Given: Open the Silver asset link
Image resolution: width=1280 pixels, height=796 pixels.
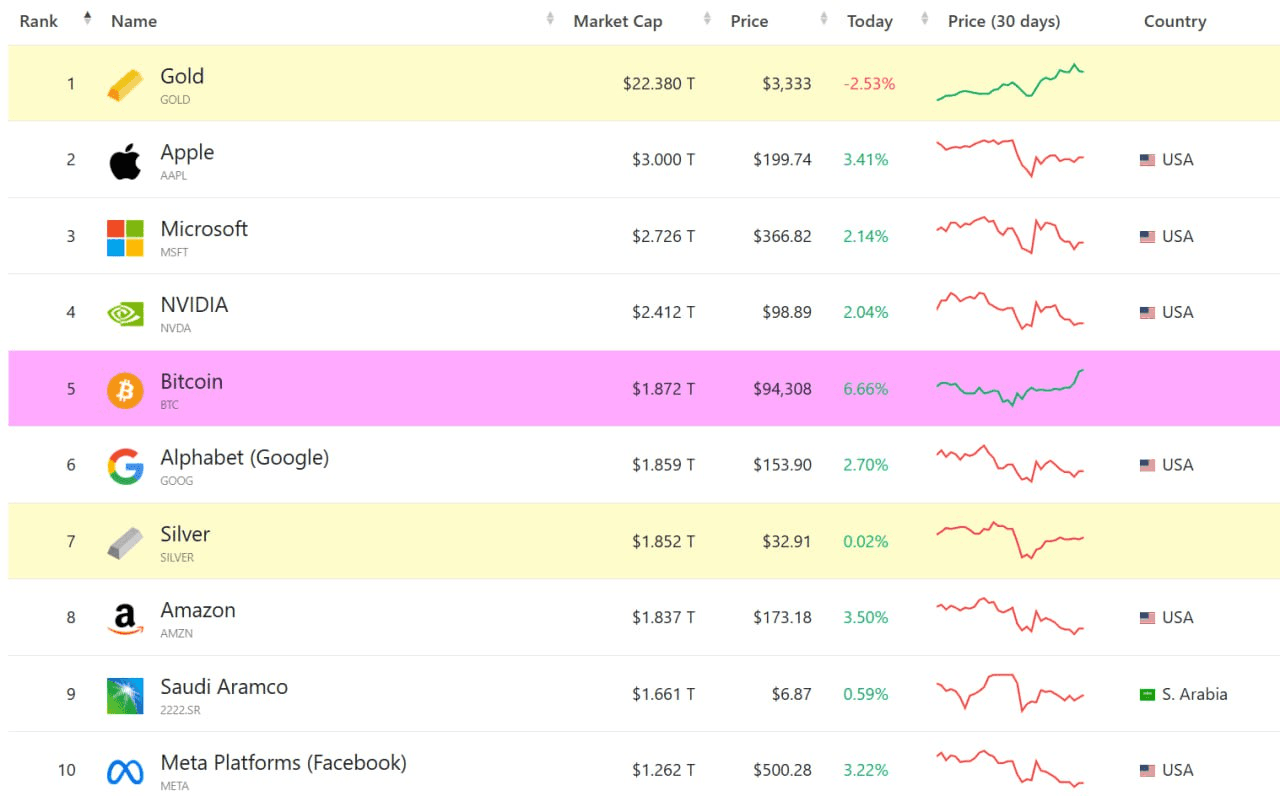Looking at the screenshot, I should [185, 534].
